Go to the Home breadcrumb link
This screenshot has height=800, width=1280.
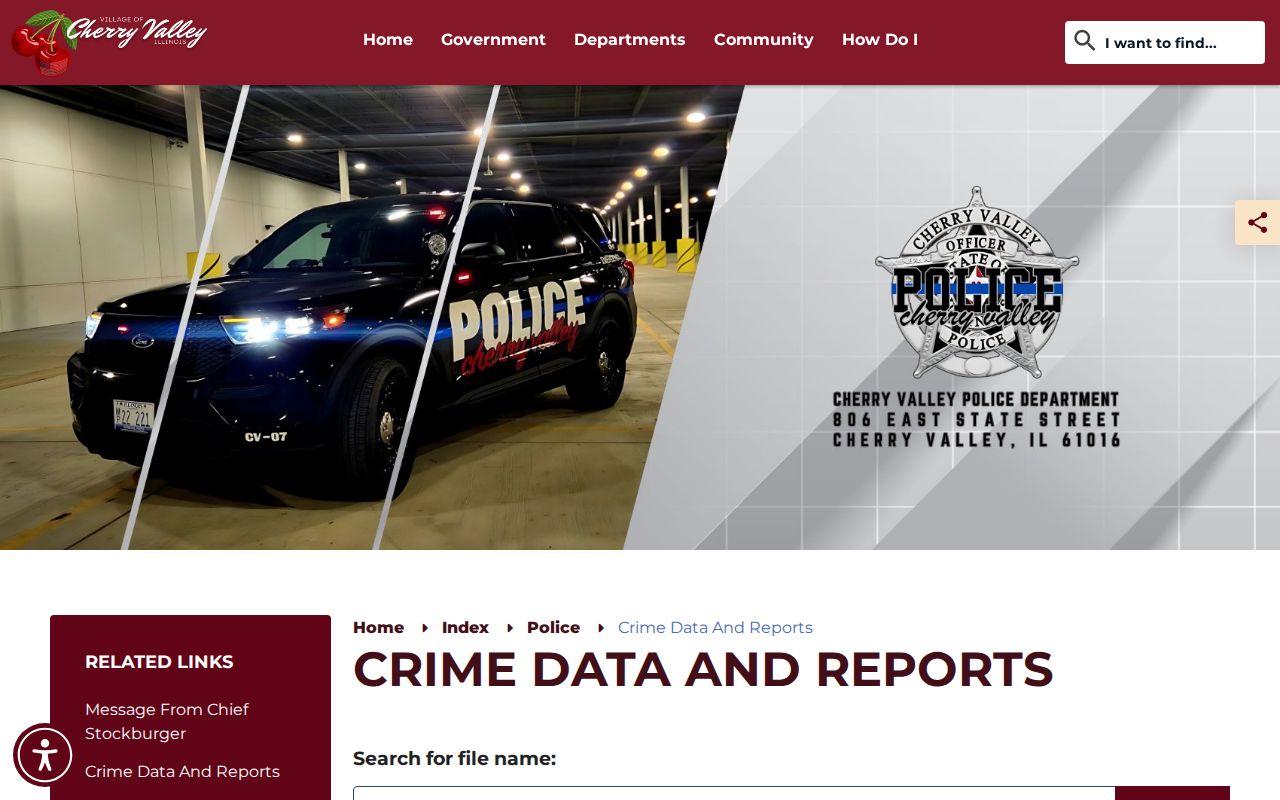pos(379,628)
